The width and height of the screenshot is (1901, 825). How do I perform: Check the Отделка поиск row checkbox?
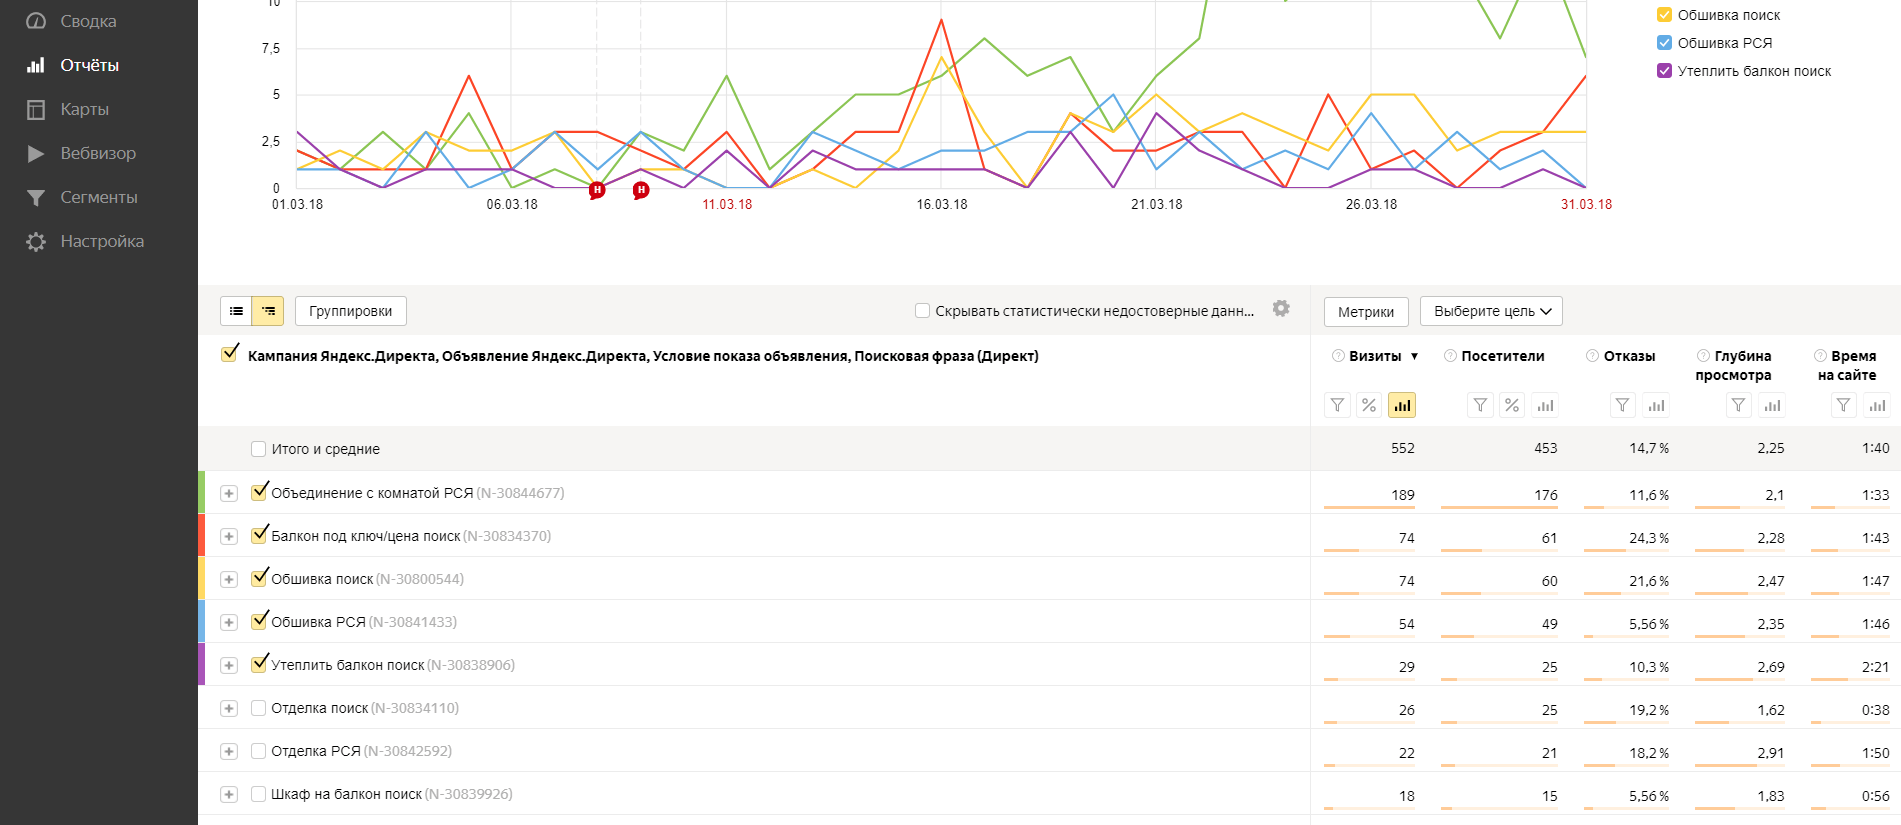pos(259,708)
